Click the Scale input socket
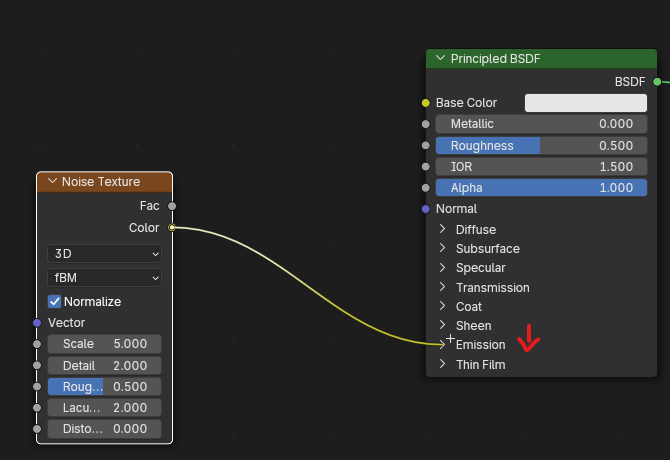Viewport: 670px width, 460px height. tap(37, 344)
